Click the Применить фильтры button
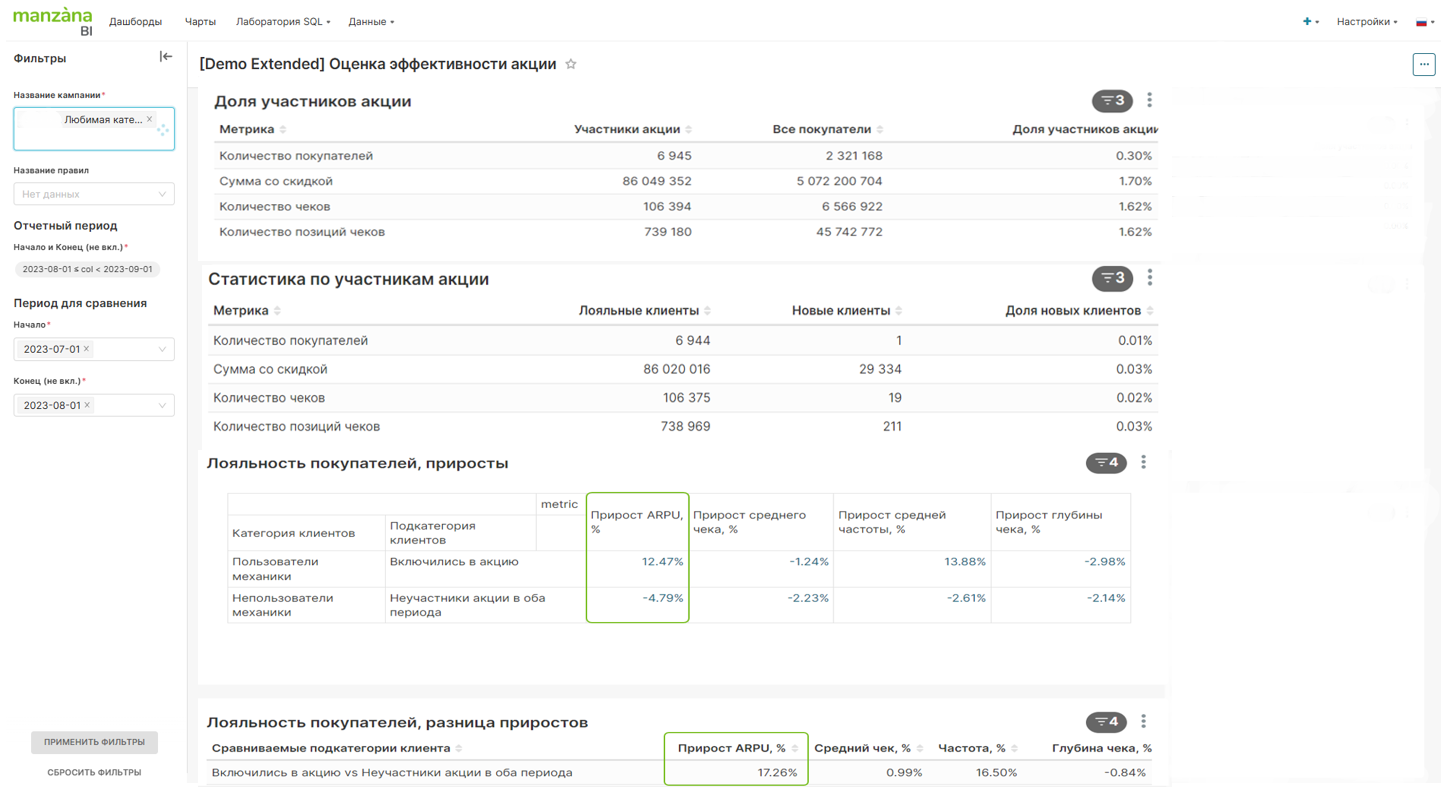The width and height of the screenshot is (1441, 802). click(94, 742)
